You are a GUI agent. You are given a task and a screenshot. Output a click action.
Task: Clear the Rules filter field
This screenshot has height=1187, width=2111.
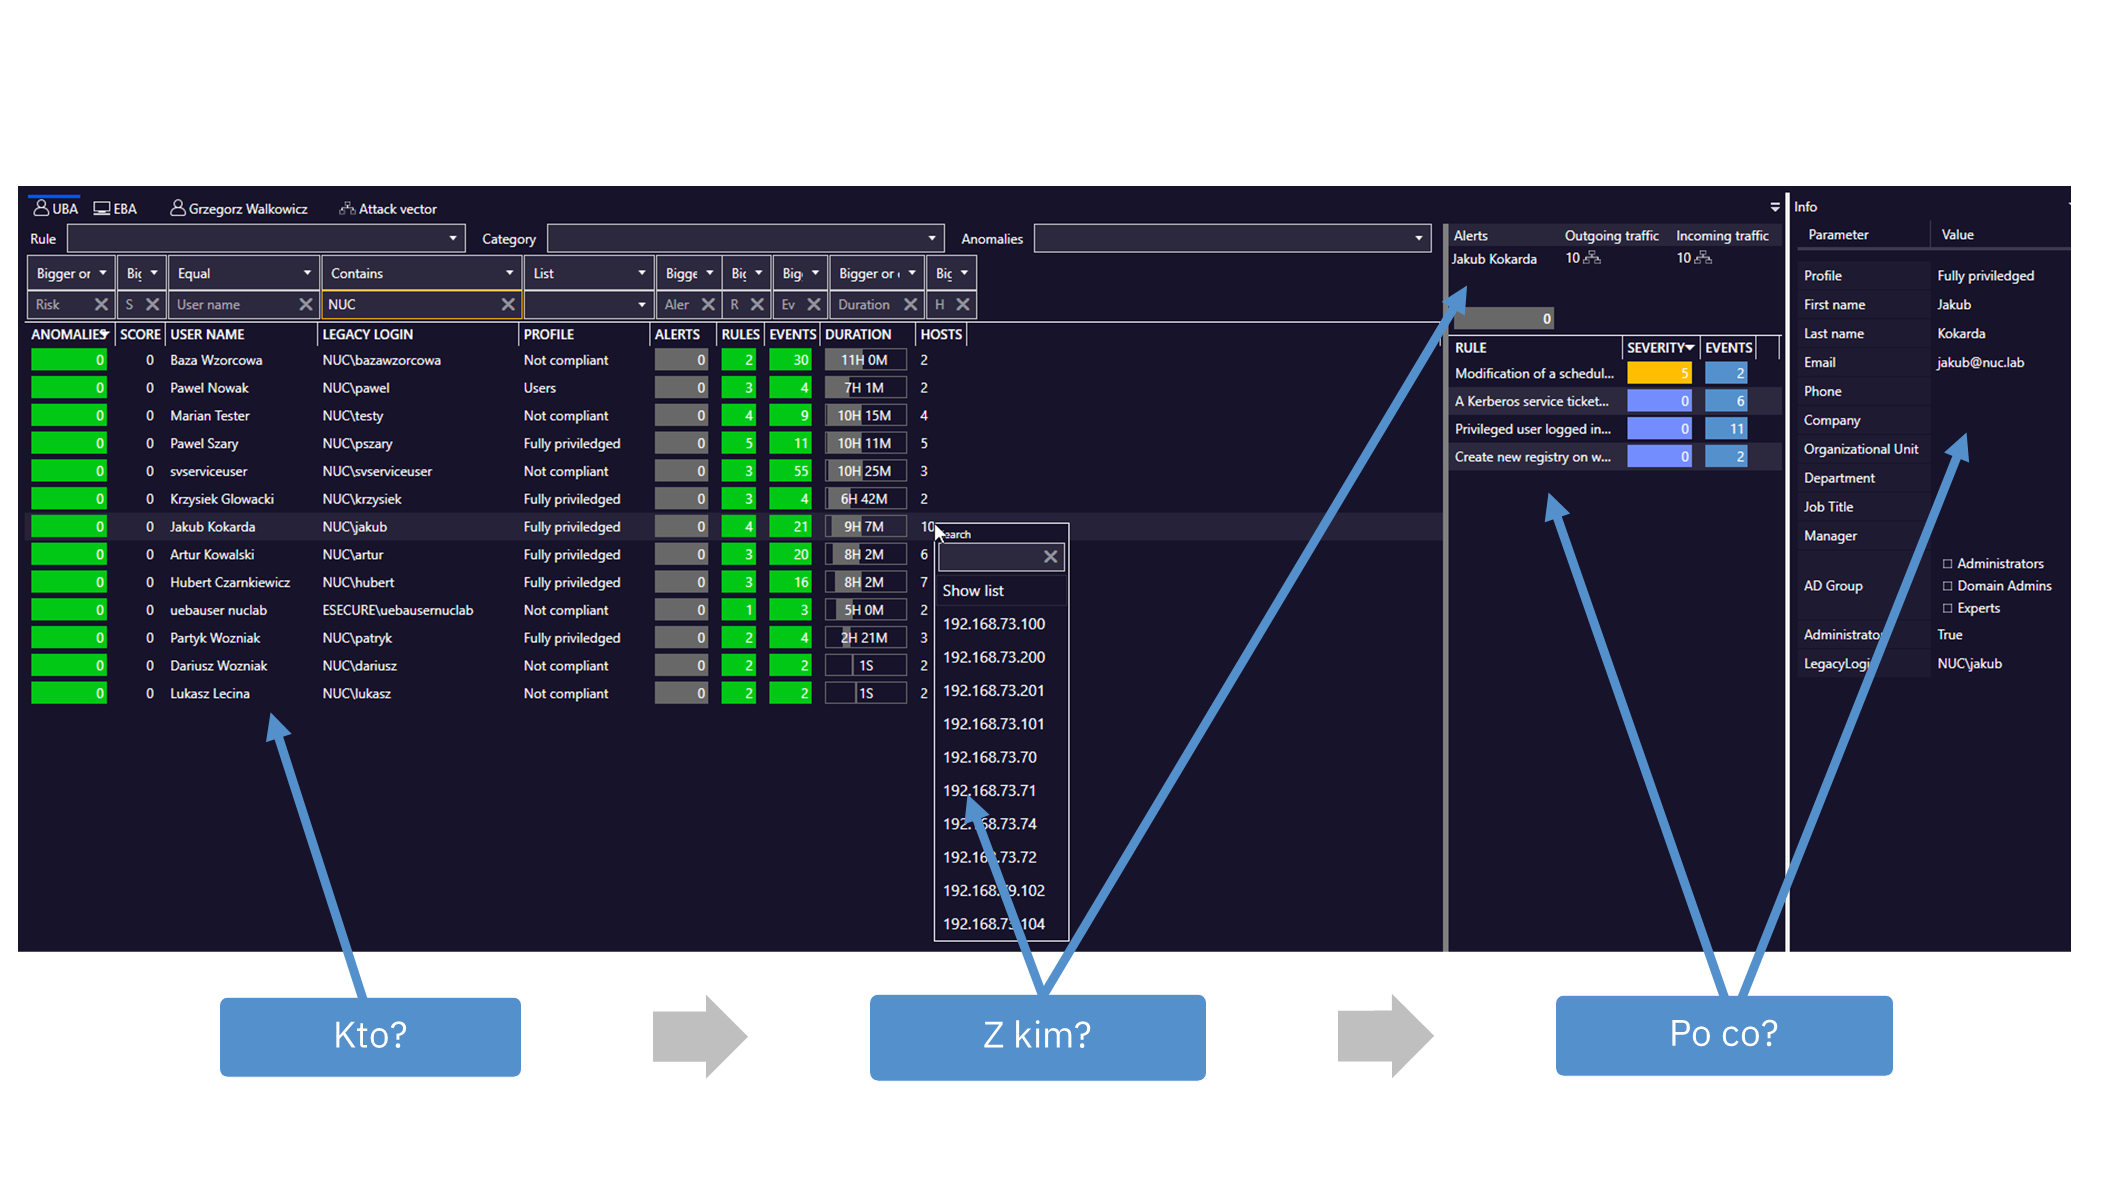tap(757, 304)
